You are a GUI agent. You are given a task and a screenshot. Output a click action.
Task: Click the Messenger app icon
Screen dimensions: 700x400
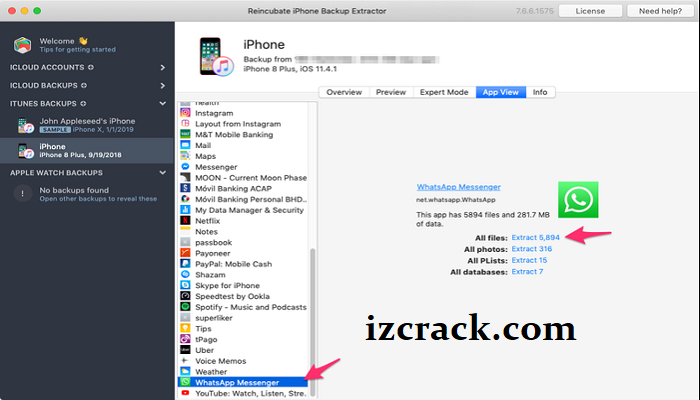pos(185,167)
